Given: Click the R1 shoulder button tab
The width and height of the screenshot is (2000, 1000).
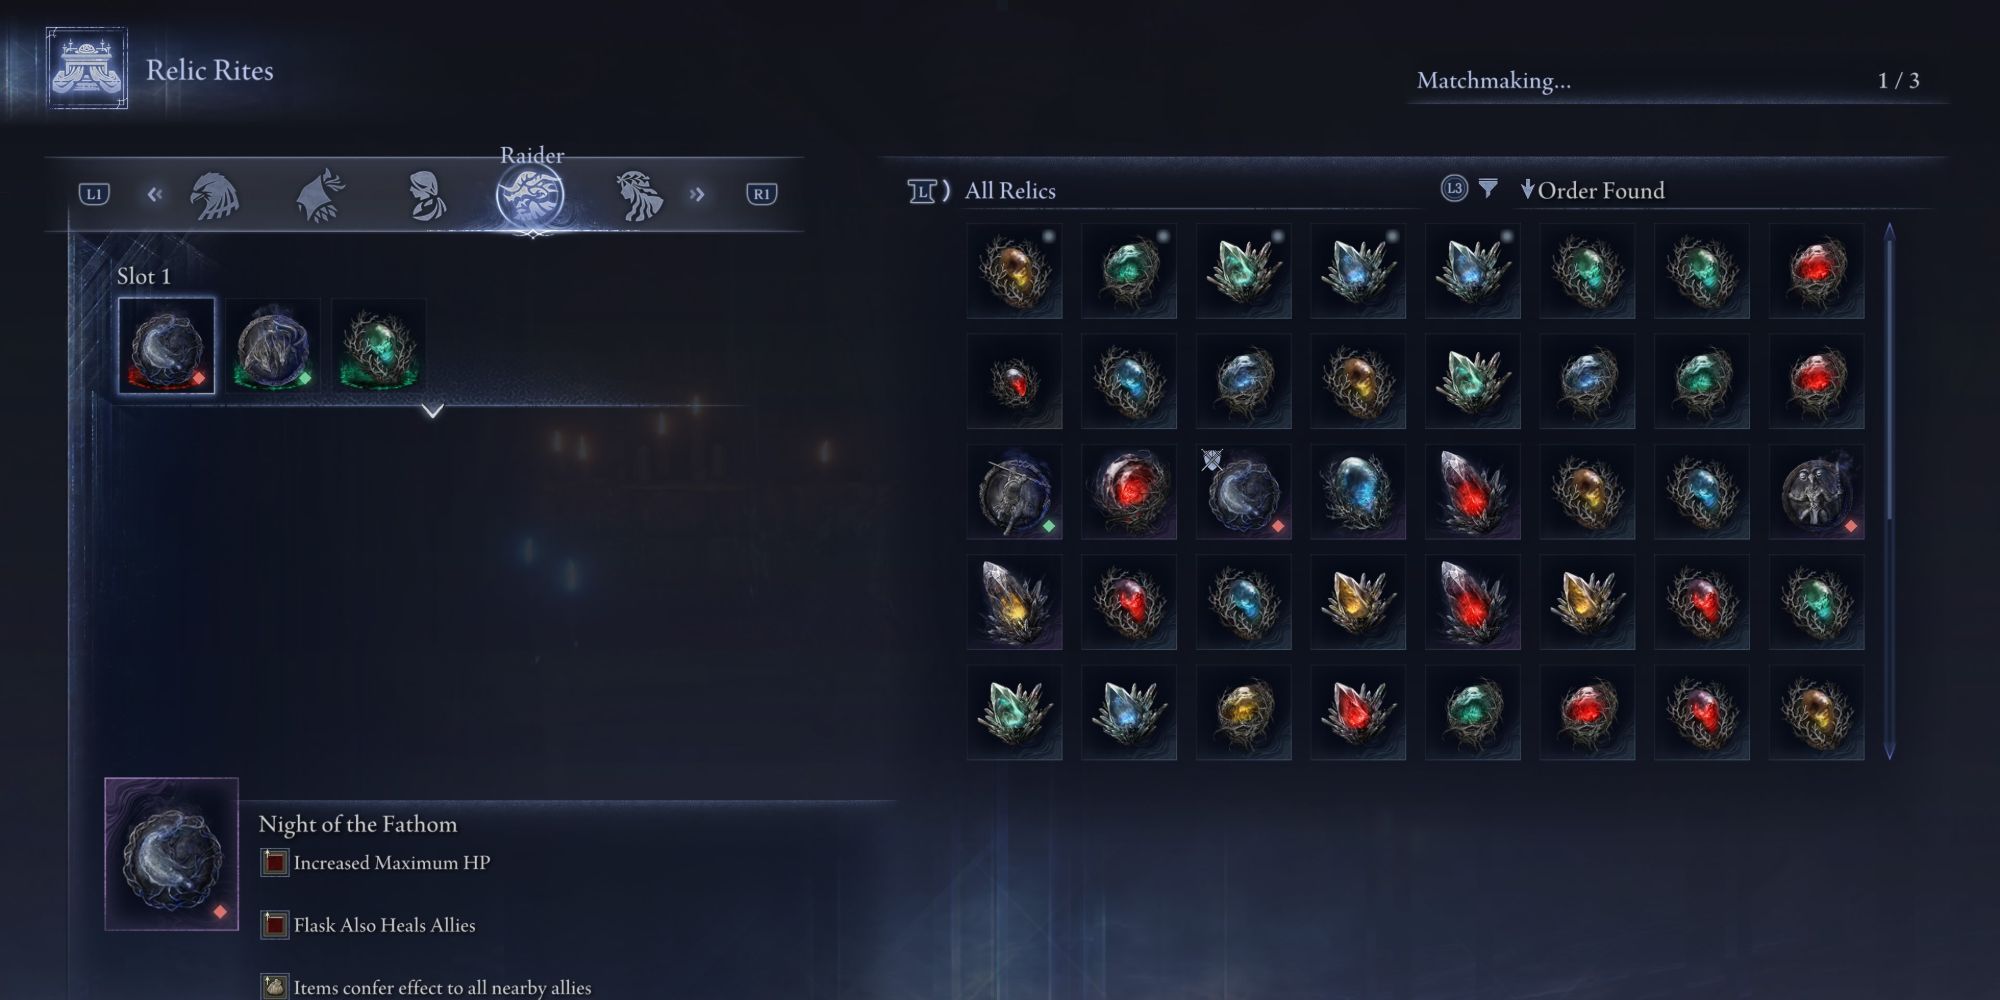Looking at the screenshot, I should pyautogui.click(x=762, y=194).
